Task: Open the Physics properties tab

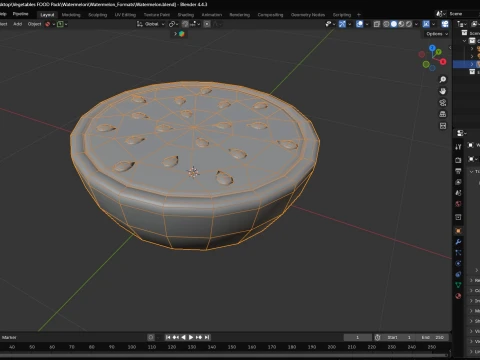Action: (x=458, y=263)
